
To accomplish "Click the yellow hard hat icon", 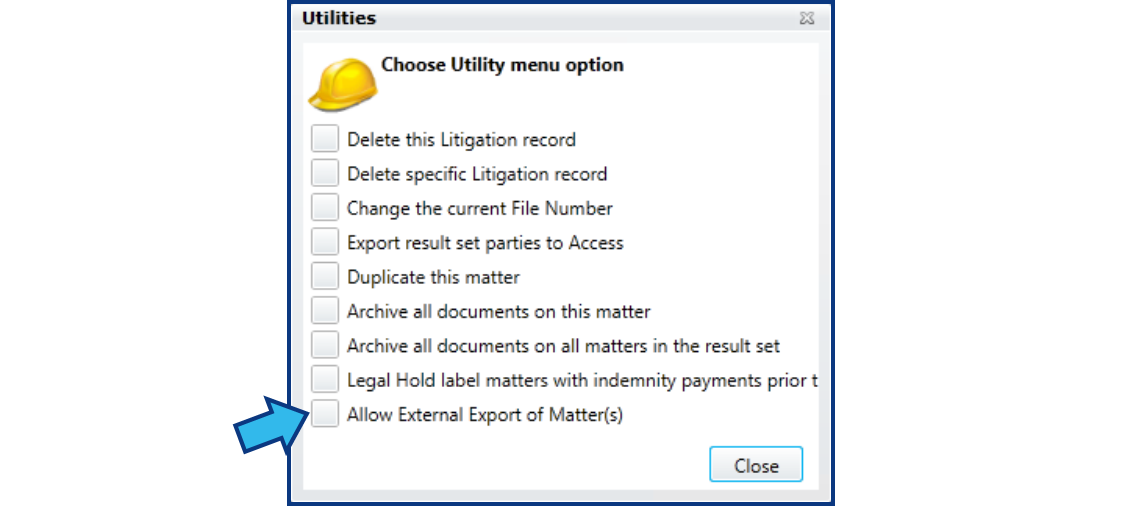I will [343, 85].
